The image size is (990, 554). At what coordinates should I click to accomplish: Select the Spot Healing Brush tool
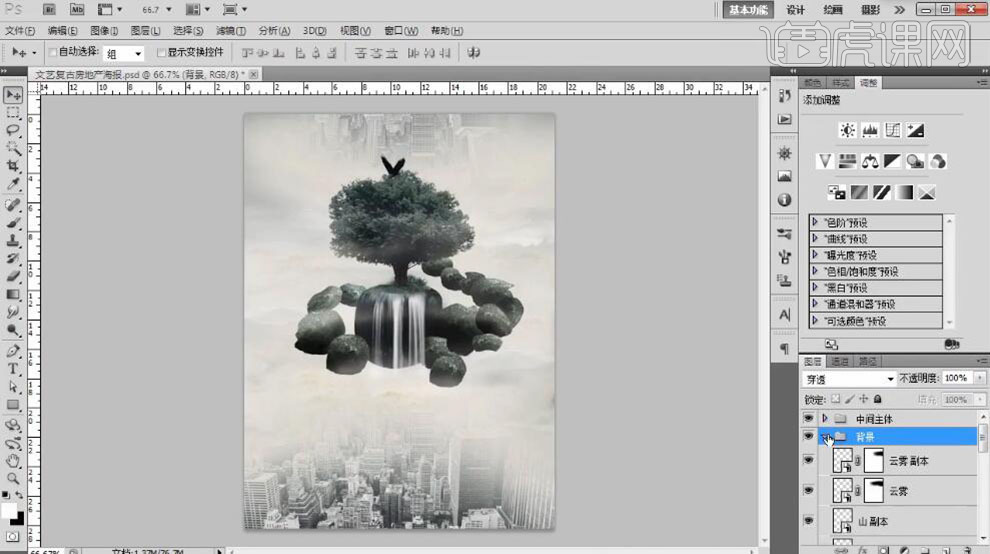13,205
